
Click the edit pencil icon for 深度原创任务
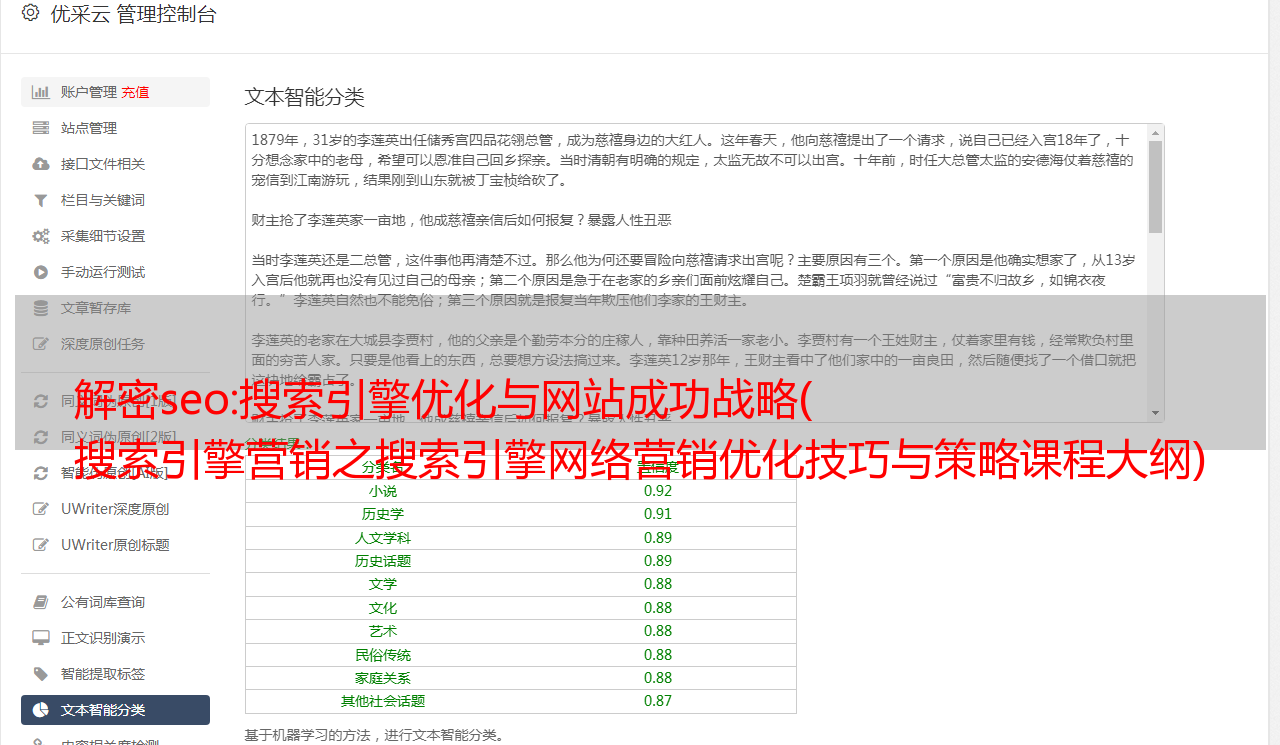click(41, 344)
